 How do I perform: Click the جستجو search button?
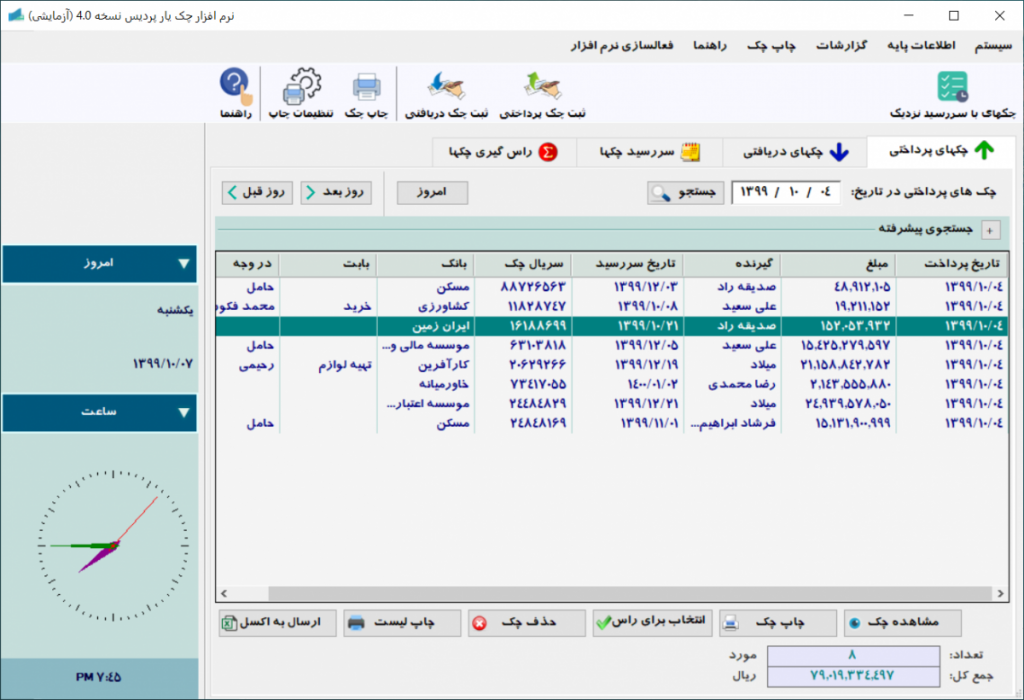[686, 193]
